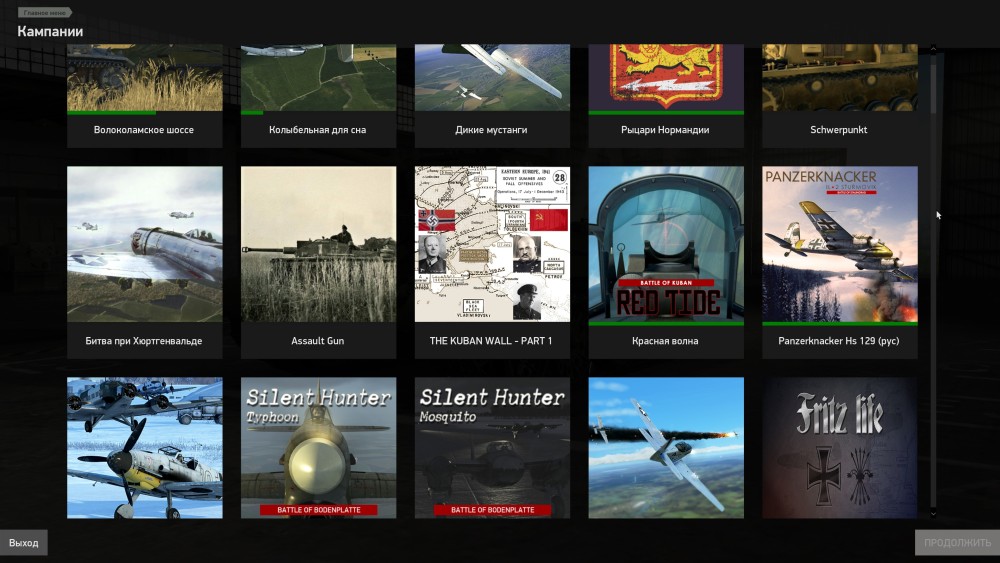Click the Рыцари Нормандии progress bar
The width and height of the screenshot is (1000, 563).
click(666, 113)
